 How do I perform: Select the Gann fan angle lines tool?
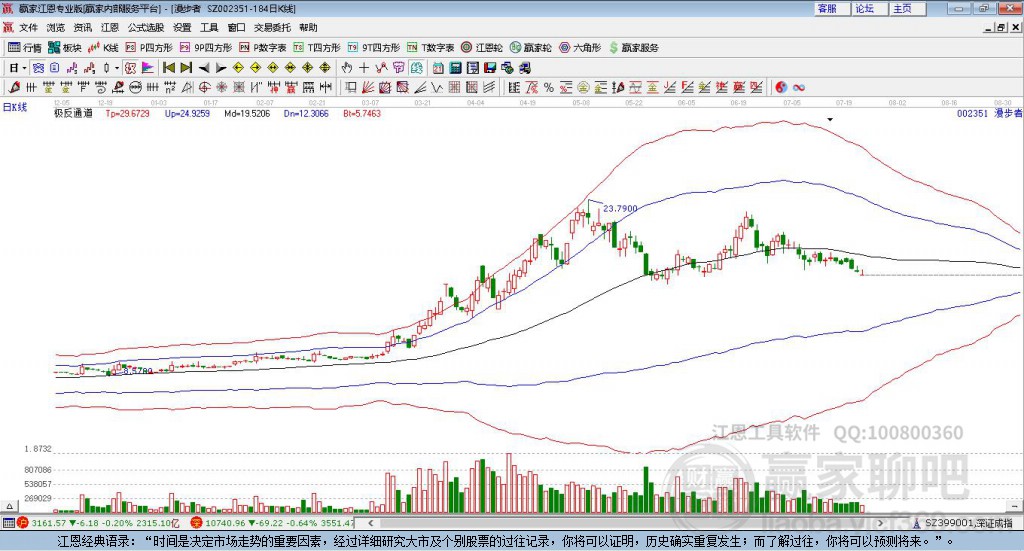[x=367, y=87]
